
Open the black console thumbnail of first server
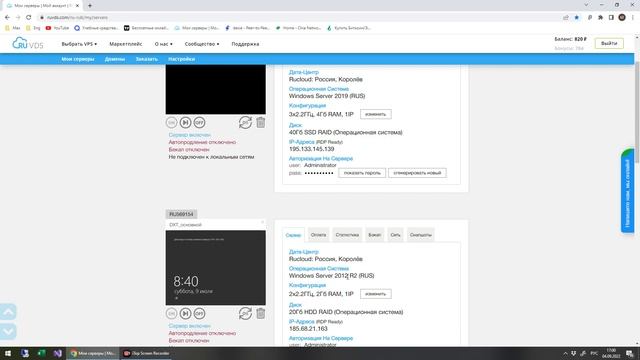216,89
